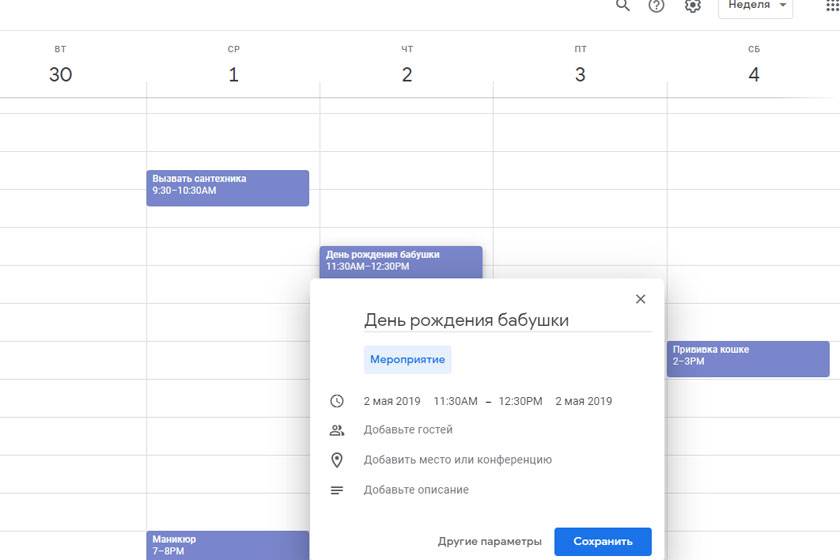Open the Вызвать сантехника event

coord(227,187)
